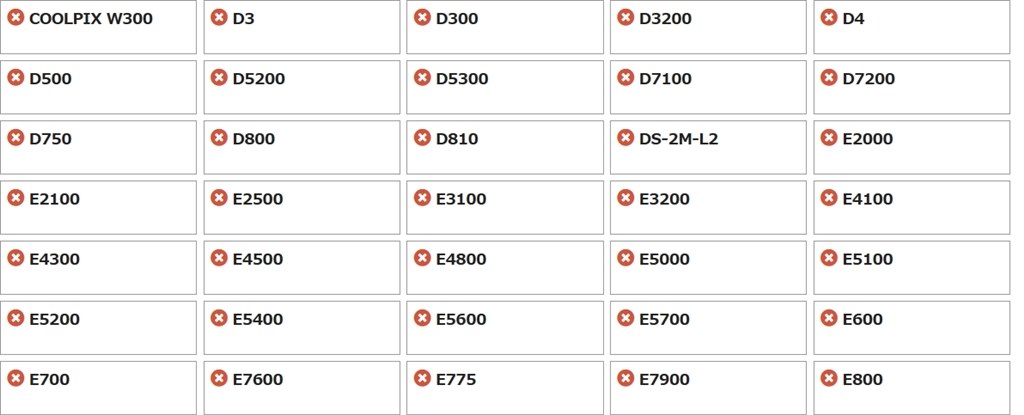Click the E5700 model label

point(664,319)
